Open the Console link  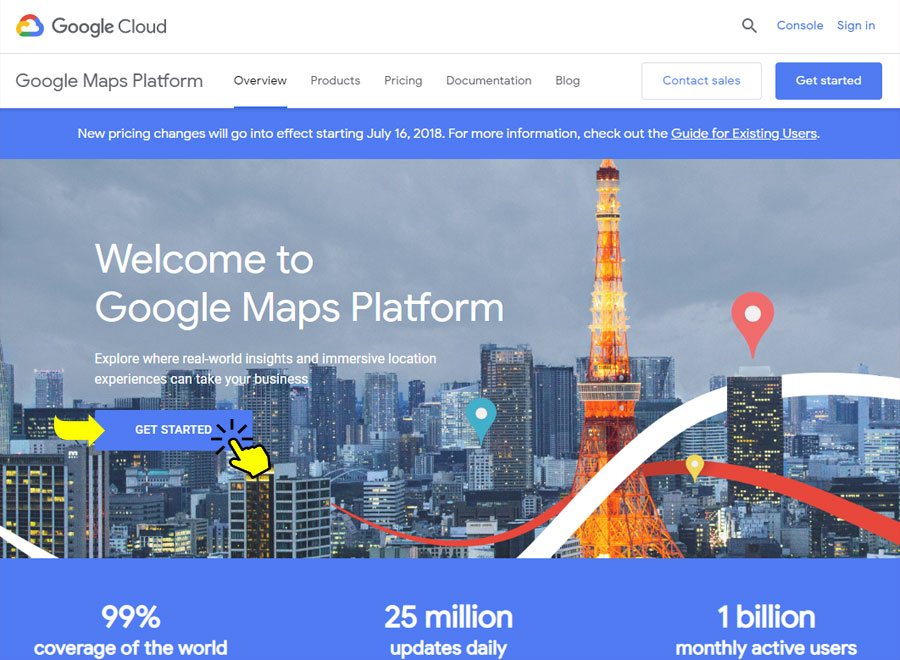(x=800, y=26)
